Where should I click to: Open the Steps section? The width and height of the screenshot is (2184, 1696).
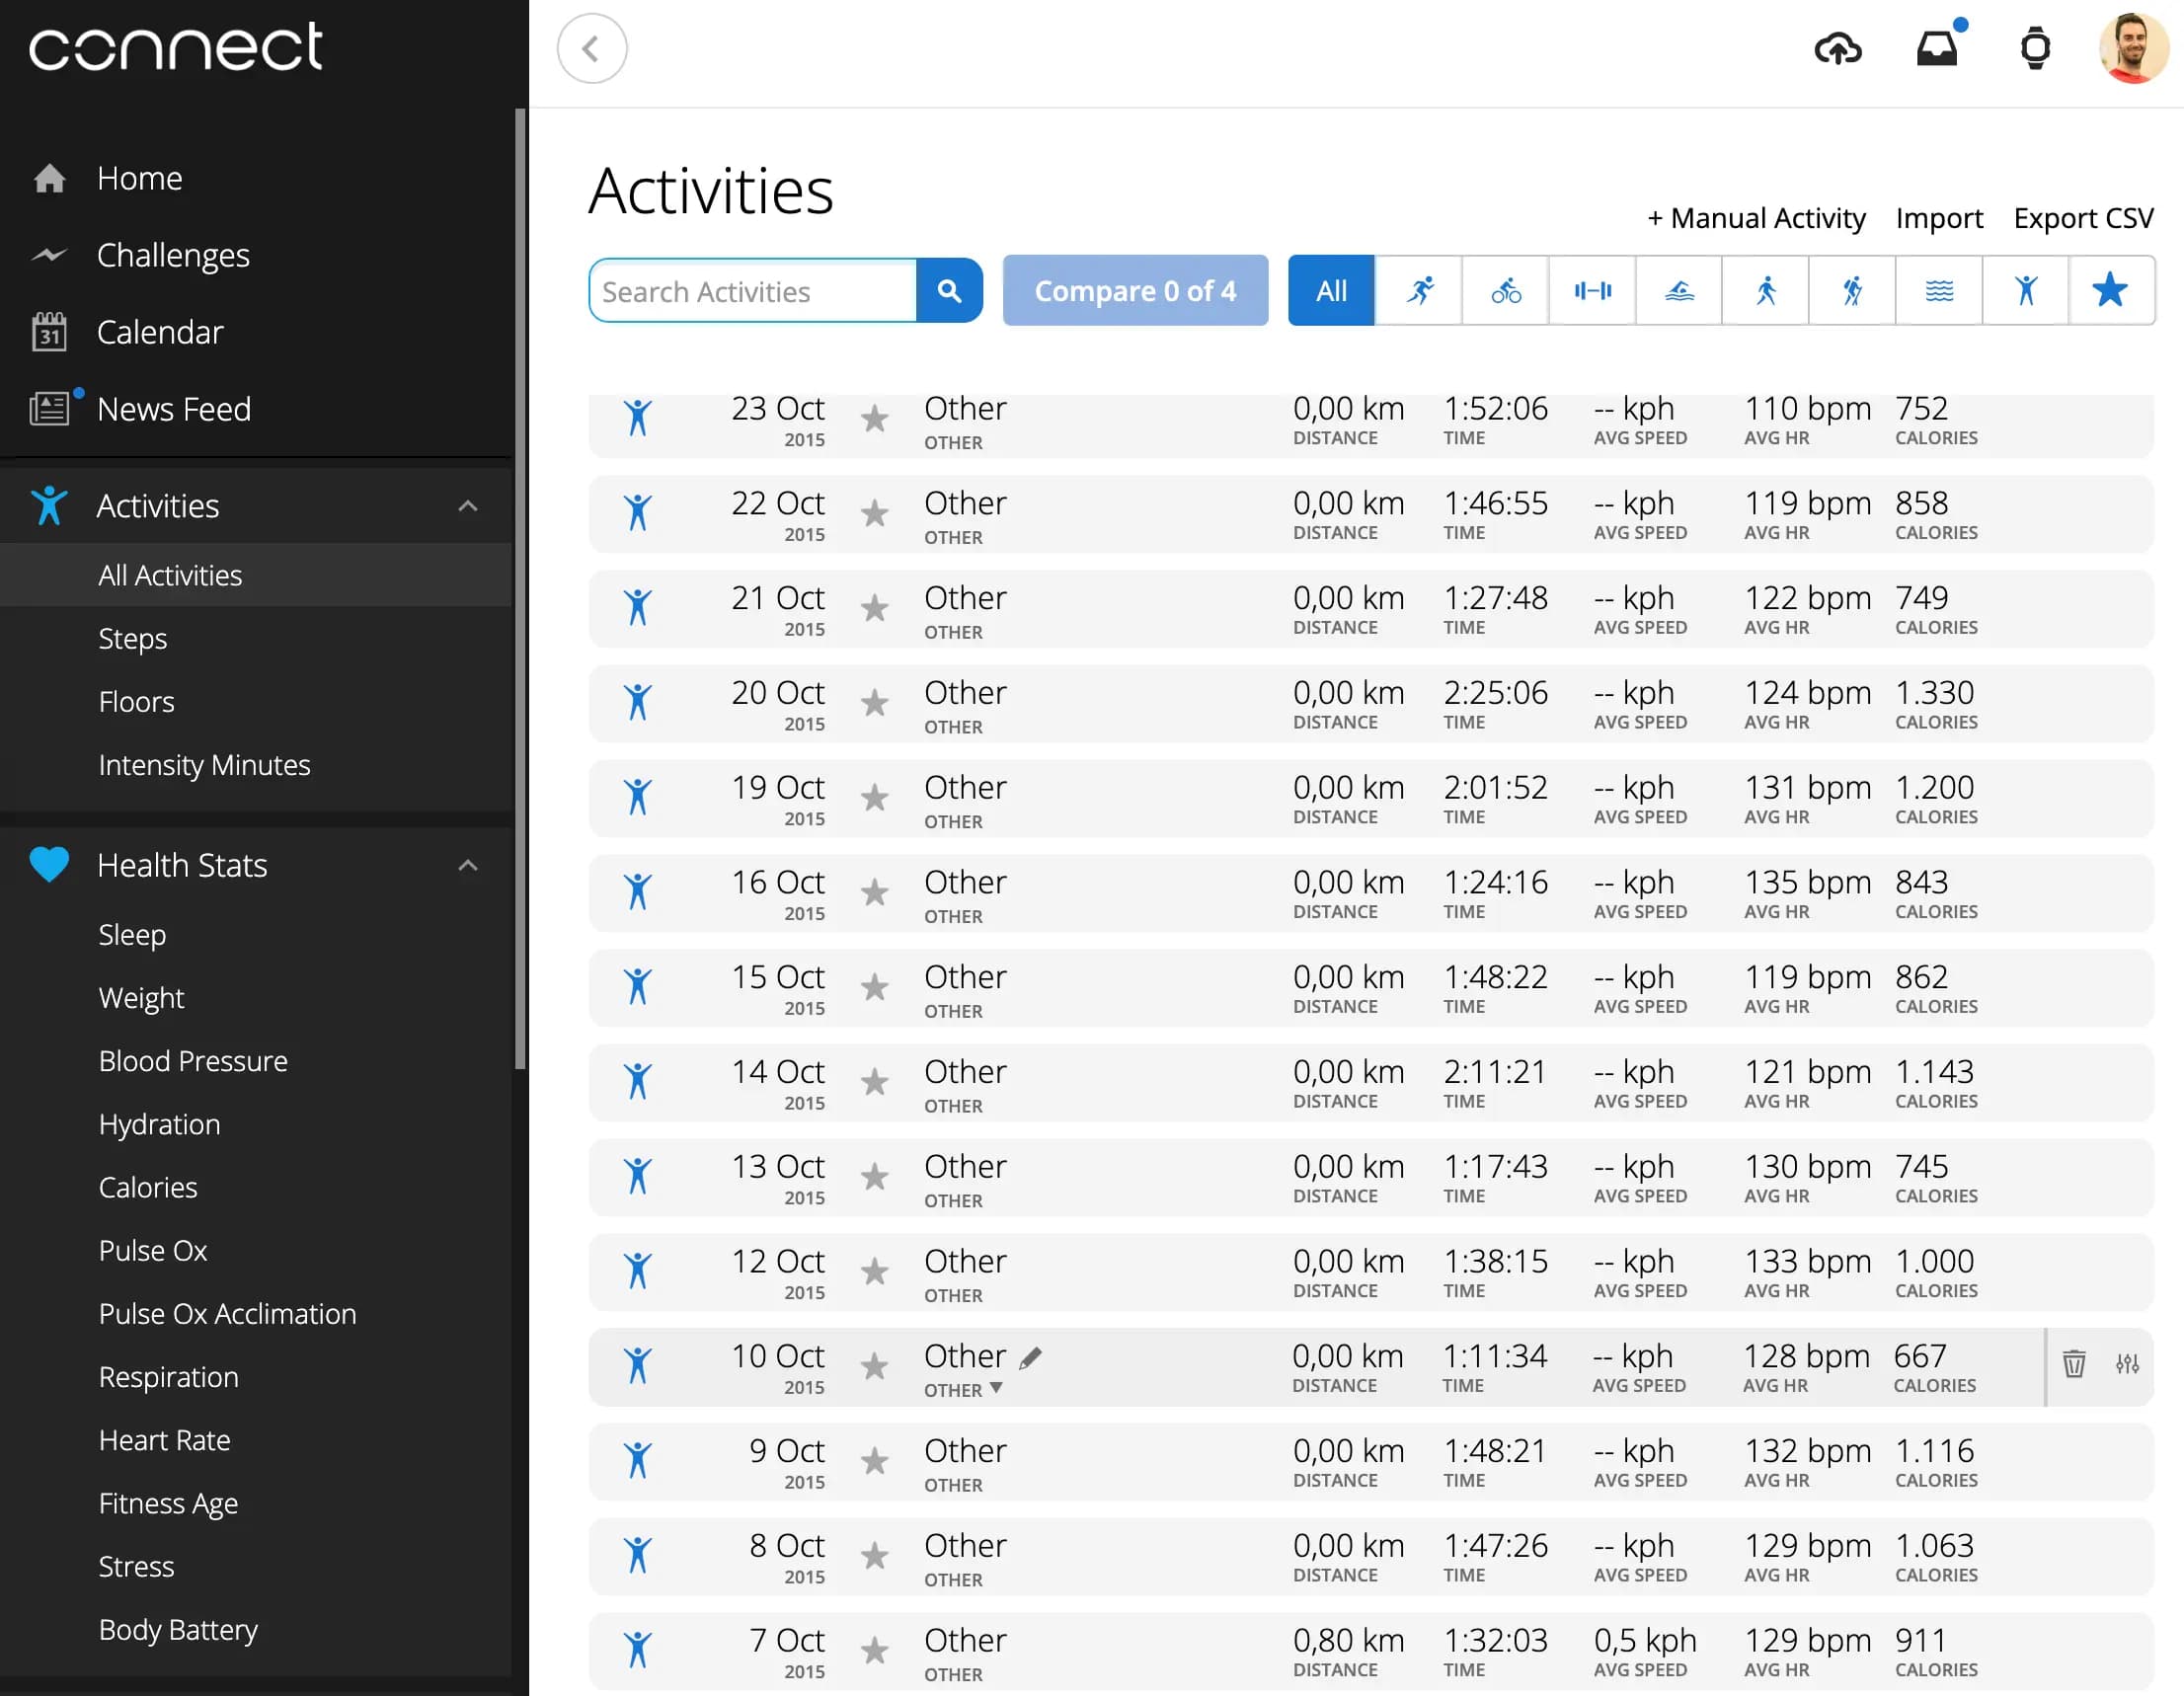tap(132, 639)
